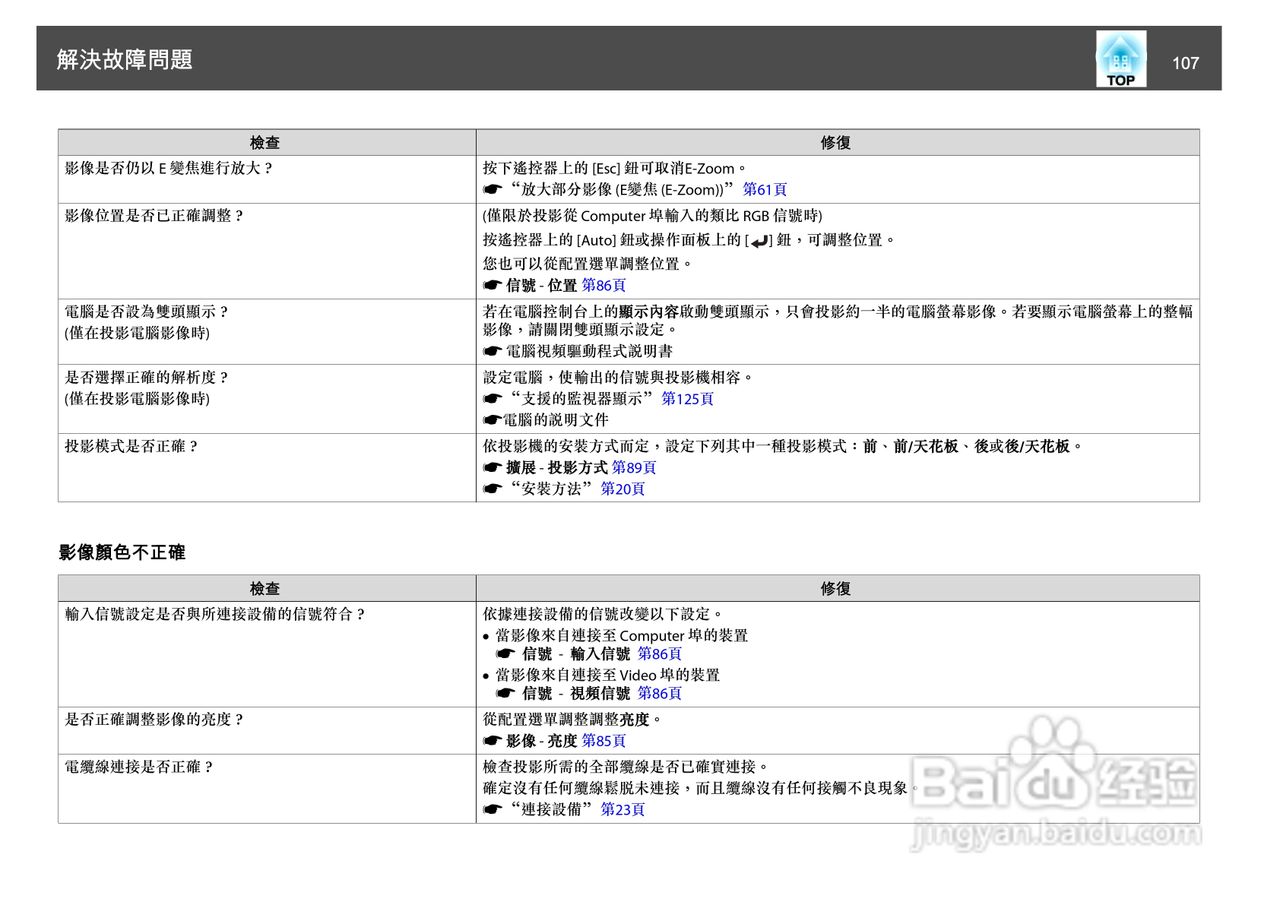1280x905 pixels.
Task: Click the first table's 檢查 column header
Action: click(266, 143)
